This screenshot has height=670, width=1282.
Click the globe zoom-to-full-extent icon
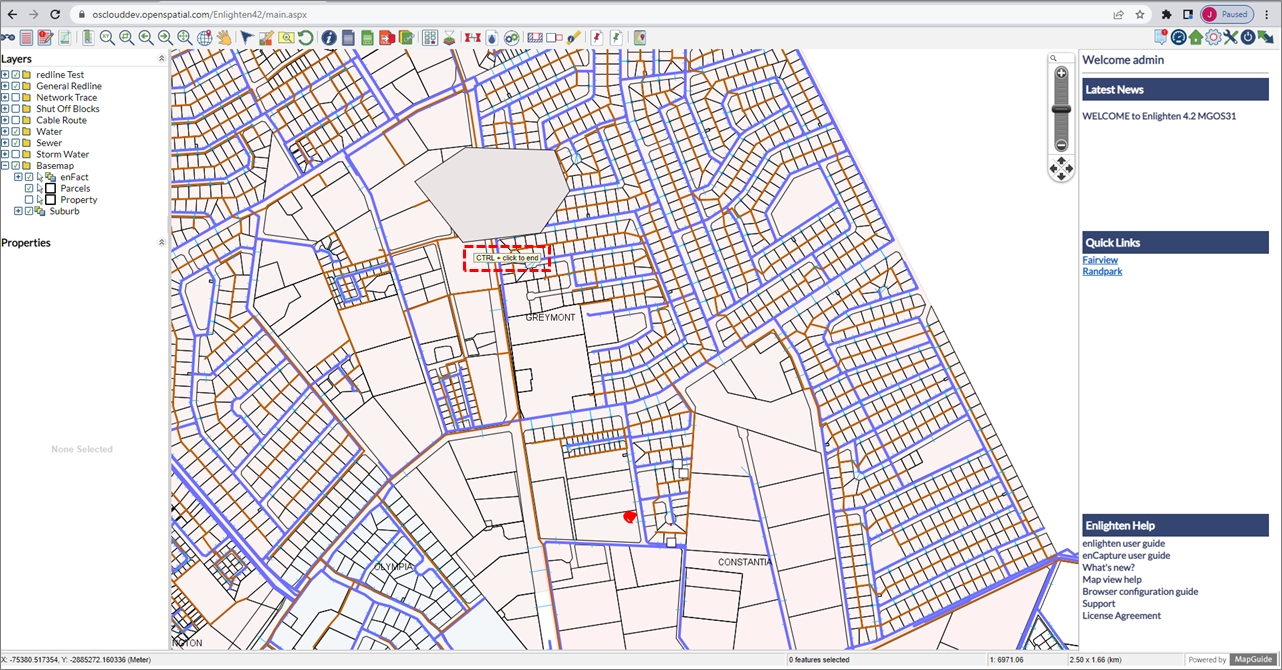tap(204, 38)
